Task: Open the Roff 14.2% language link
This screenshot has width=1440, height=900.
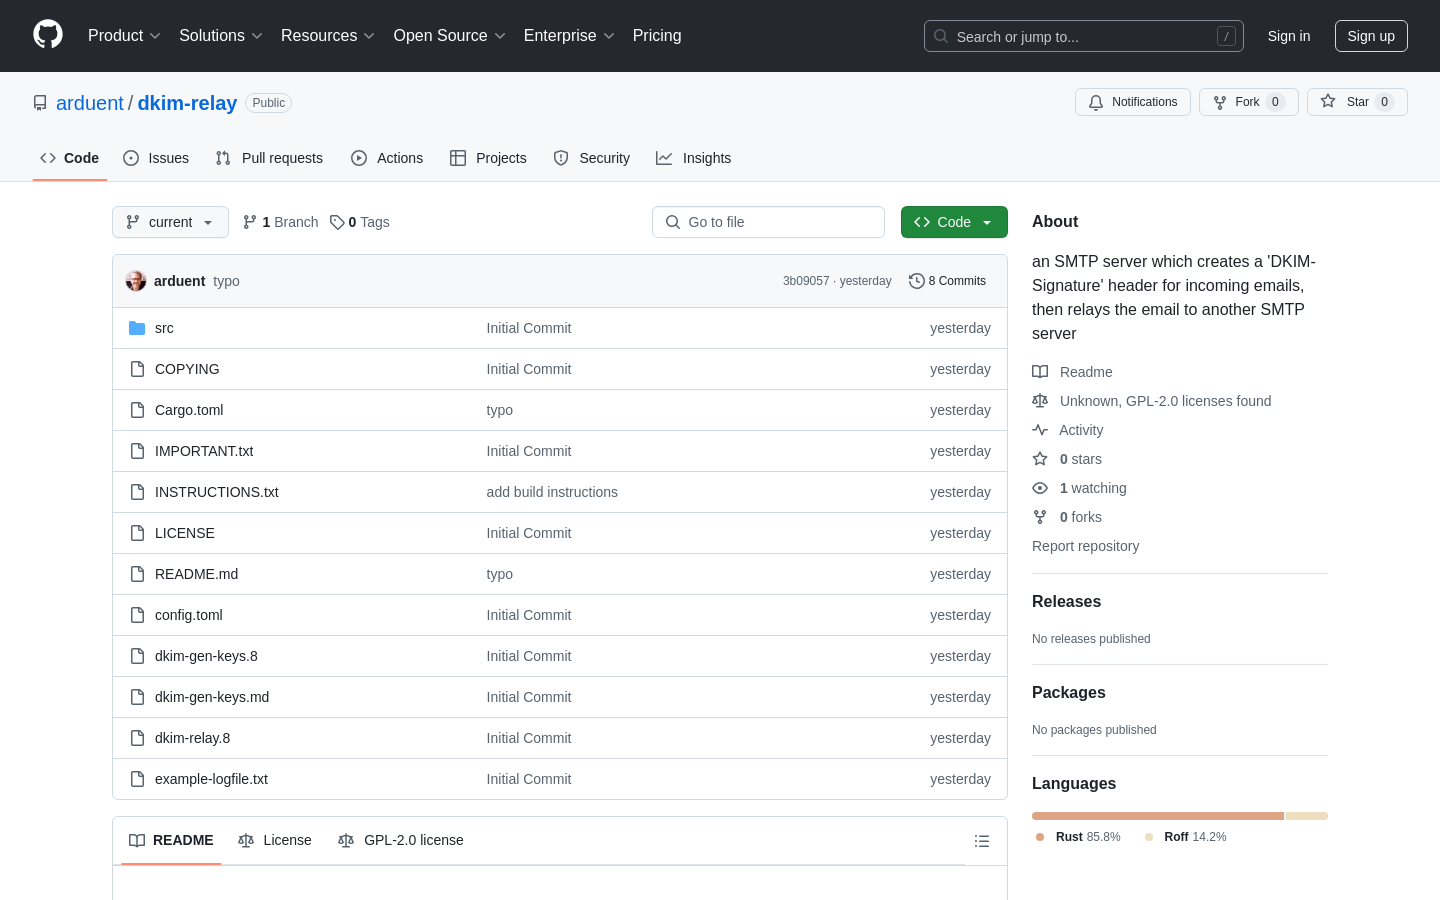Action: 1186,837
